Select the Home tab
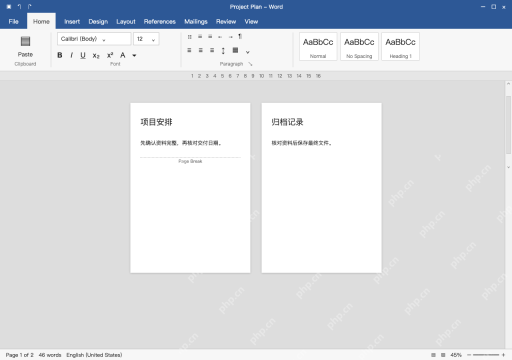This screenshot has width=512, height=360. click(x=41, y=22)
